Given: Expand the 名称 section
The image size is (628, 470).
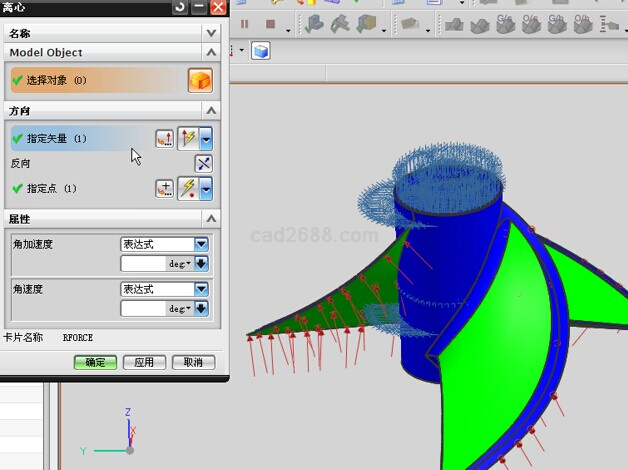Looking at the screenshot, I should (x=210, y=33).
